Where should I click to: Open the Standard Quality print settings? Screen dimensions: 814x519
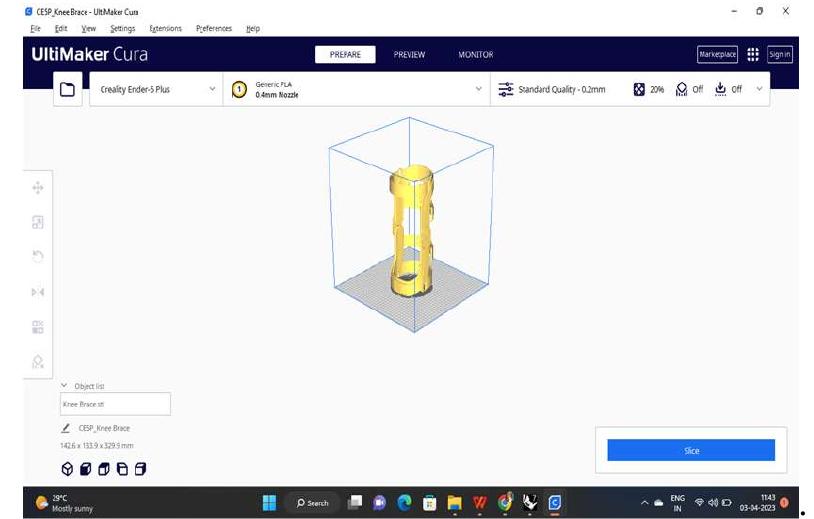[x=630, y=89]
